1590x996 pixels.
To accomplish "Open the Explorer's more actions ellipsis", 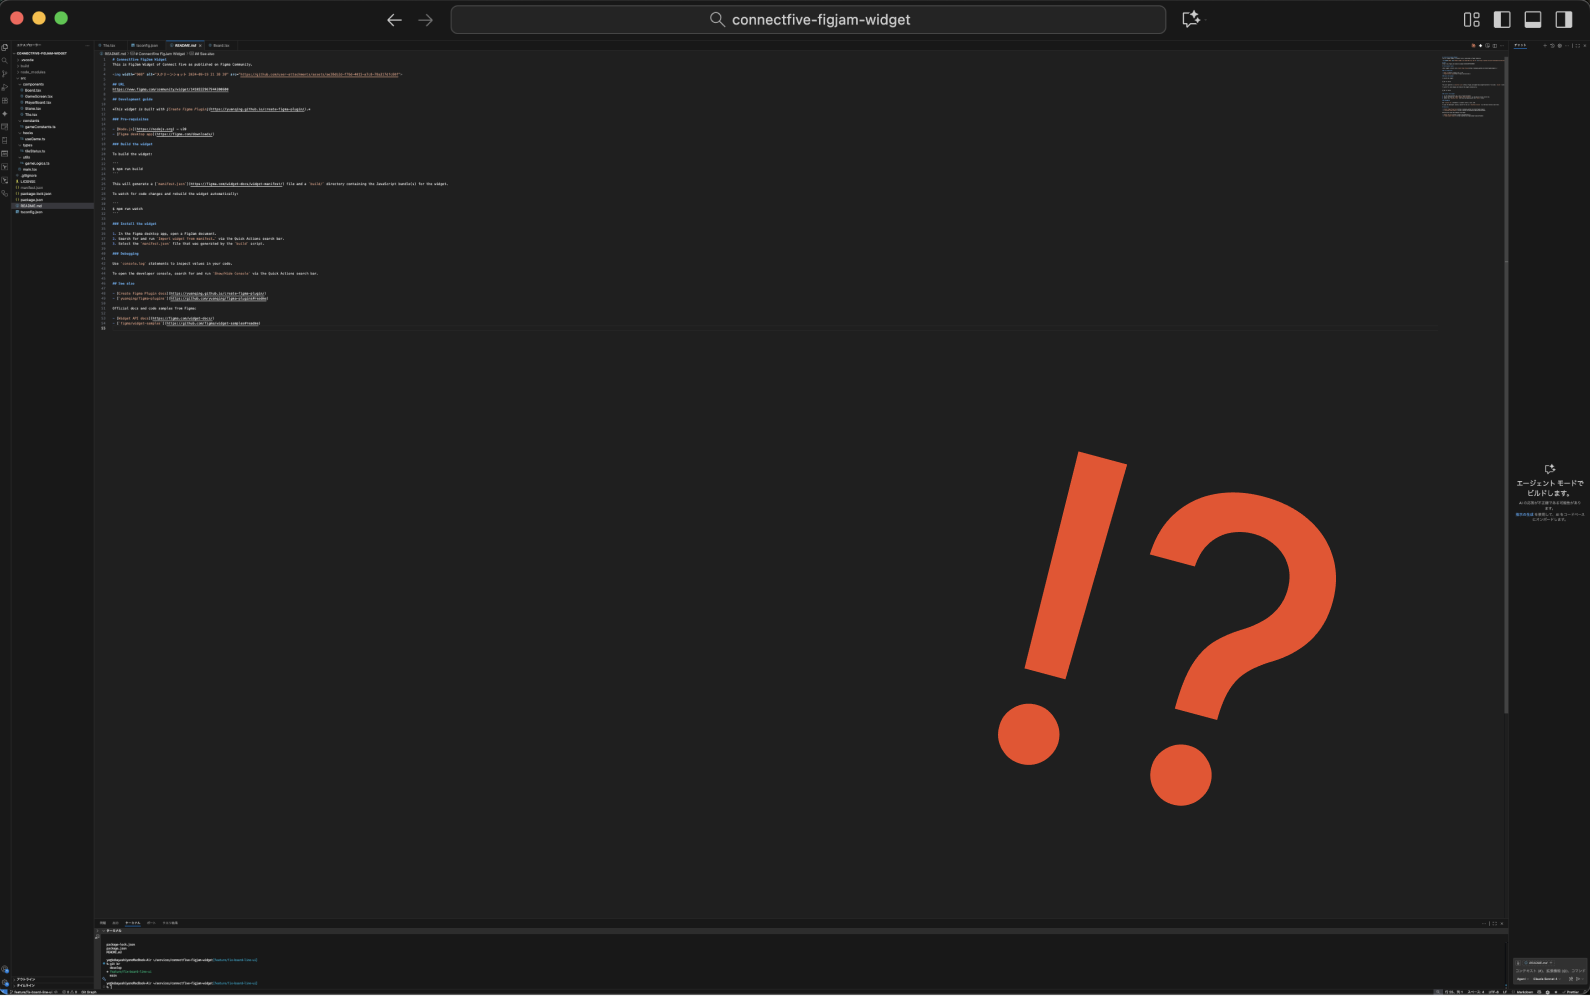I will (87, 45).
